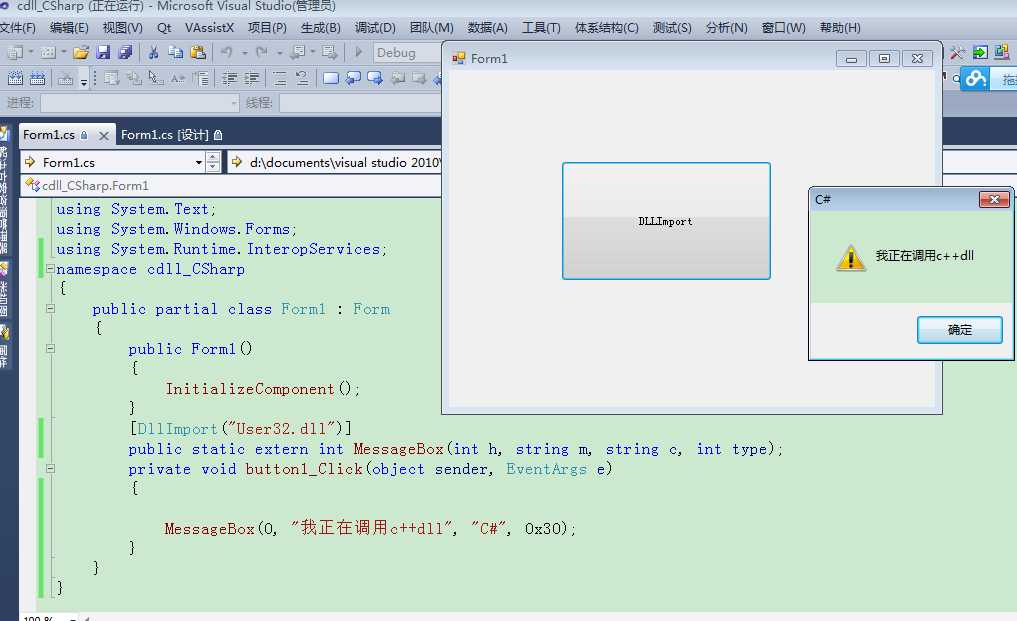Go to previous bookmark icon
1017x621 pixels.
click(353, 79)
